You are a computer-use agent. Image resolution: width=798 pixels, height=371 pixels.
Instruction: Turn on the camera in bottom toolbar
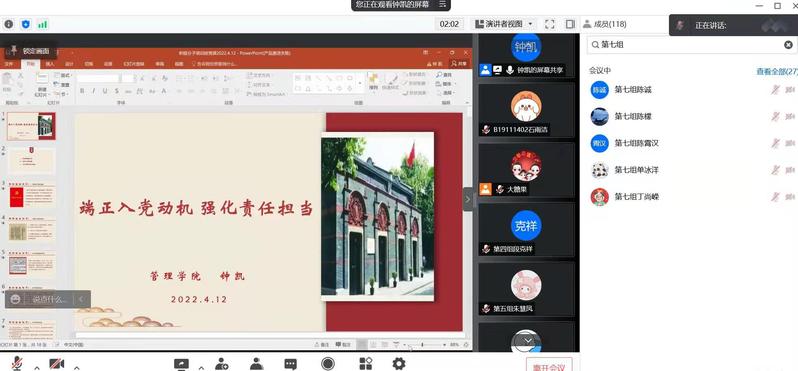(56, 363)
